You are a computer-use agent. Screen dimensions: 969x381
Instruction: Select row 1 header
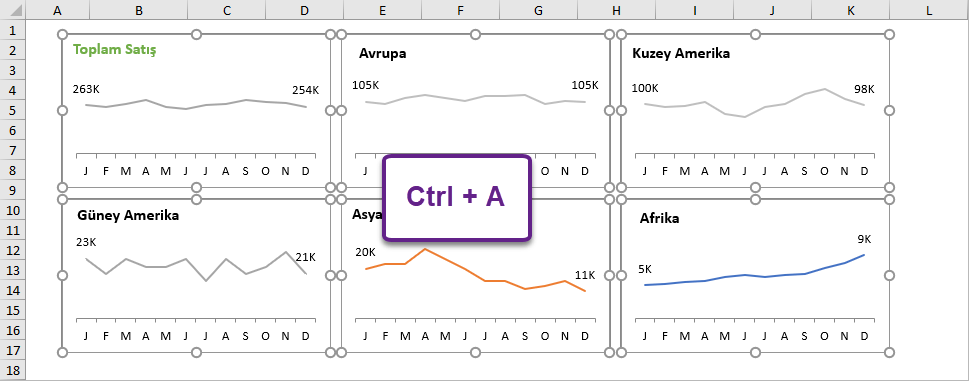click(x=14, y=30)
